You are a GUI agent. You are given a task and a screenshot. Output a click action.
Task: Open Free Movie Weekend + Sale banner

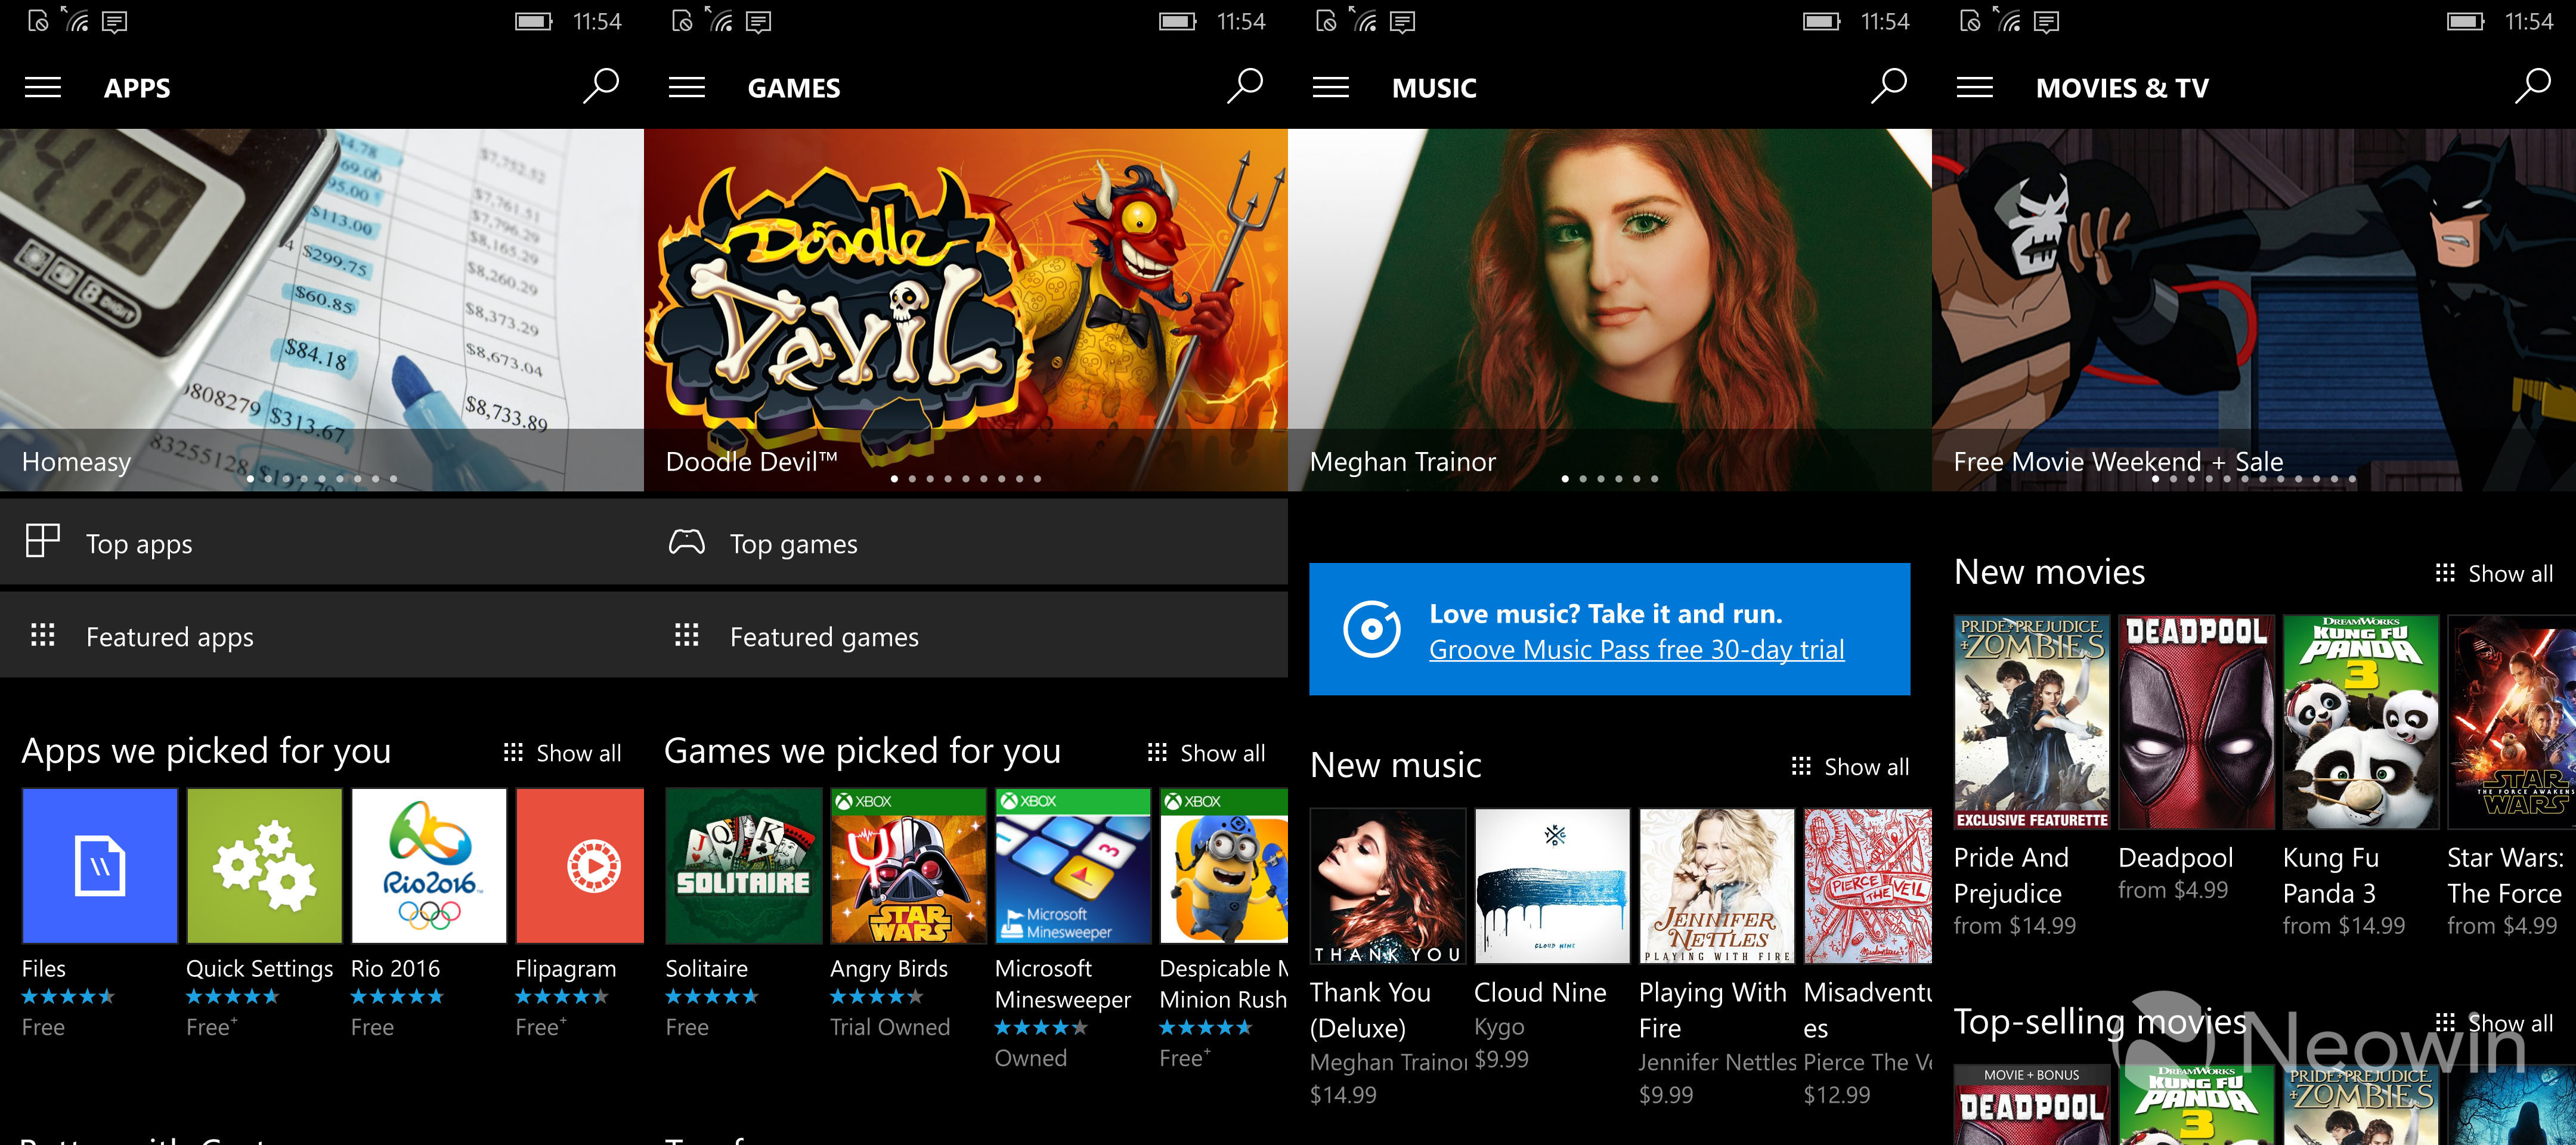[x=2254, y=310]
